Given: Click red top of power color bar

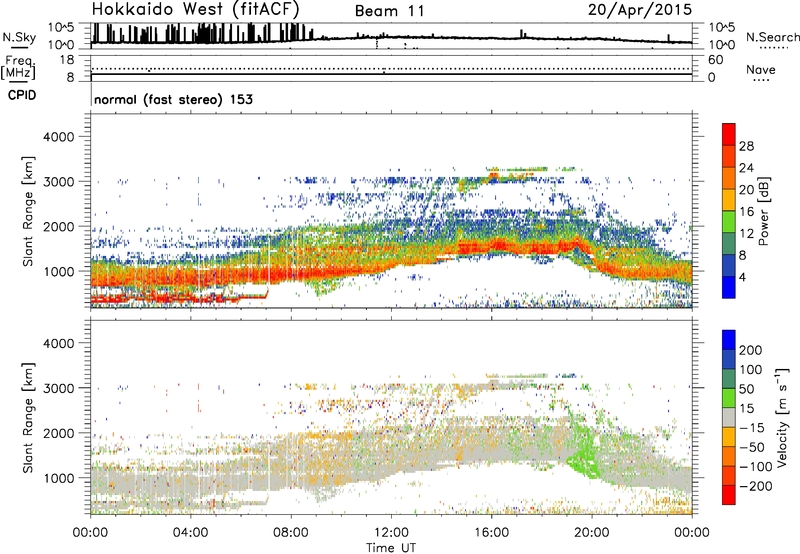Looking at the screenshot, I should click(729, 133).
